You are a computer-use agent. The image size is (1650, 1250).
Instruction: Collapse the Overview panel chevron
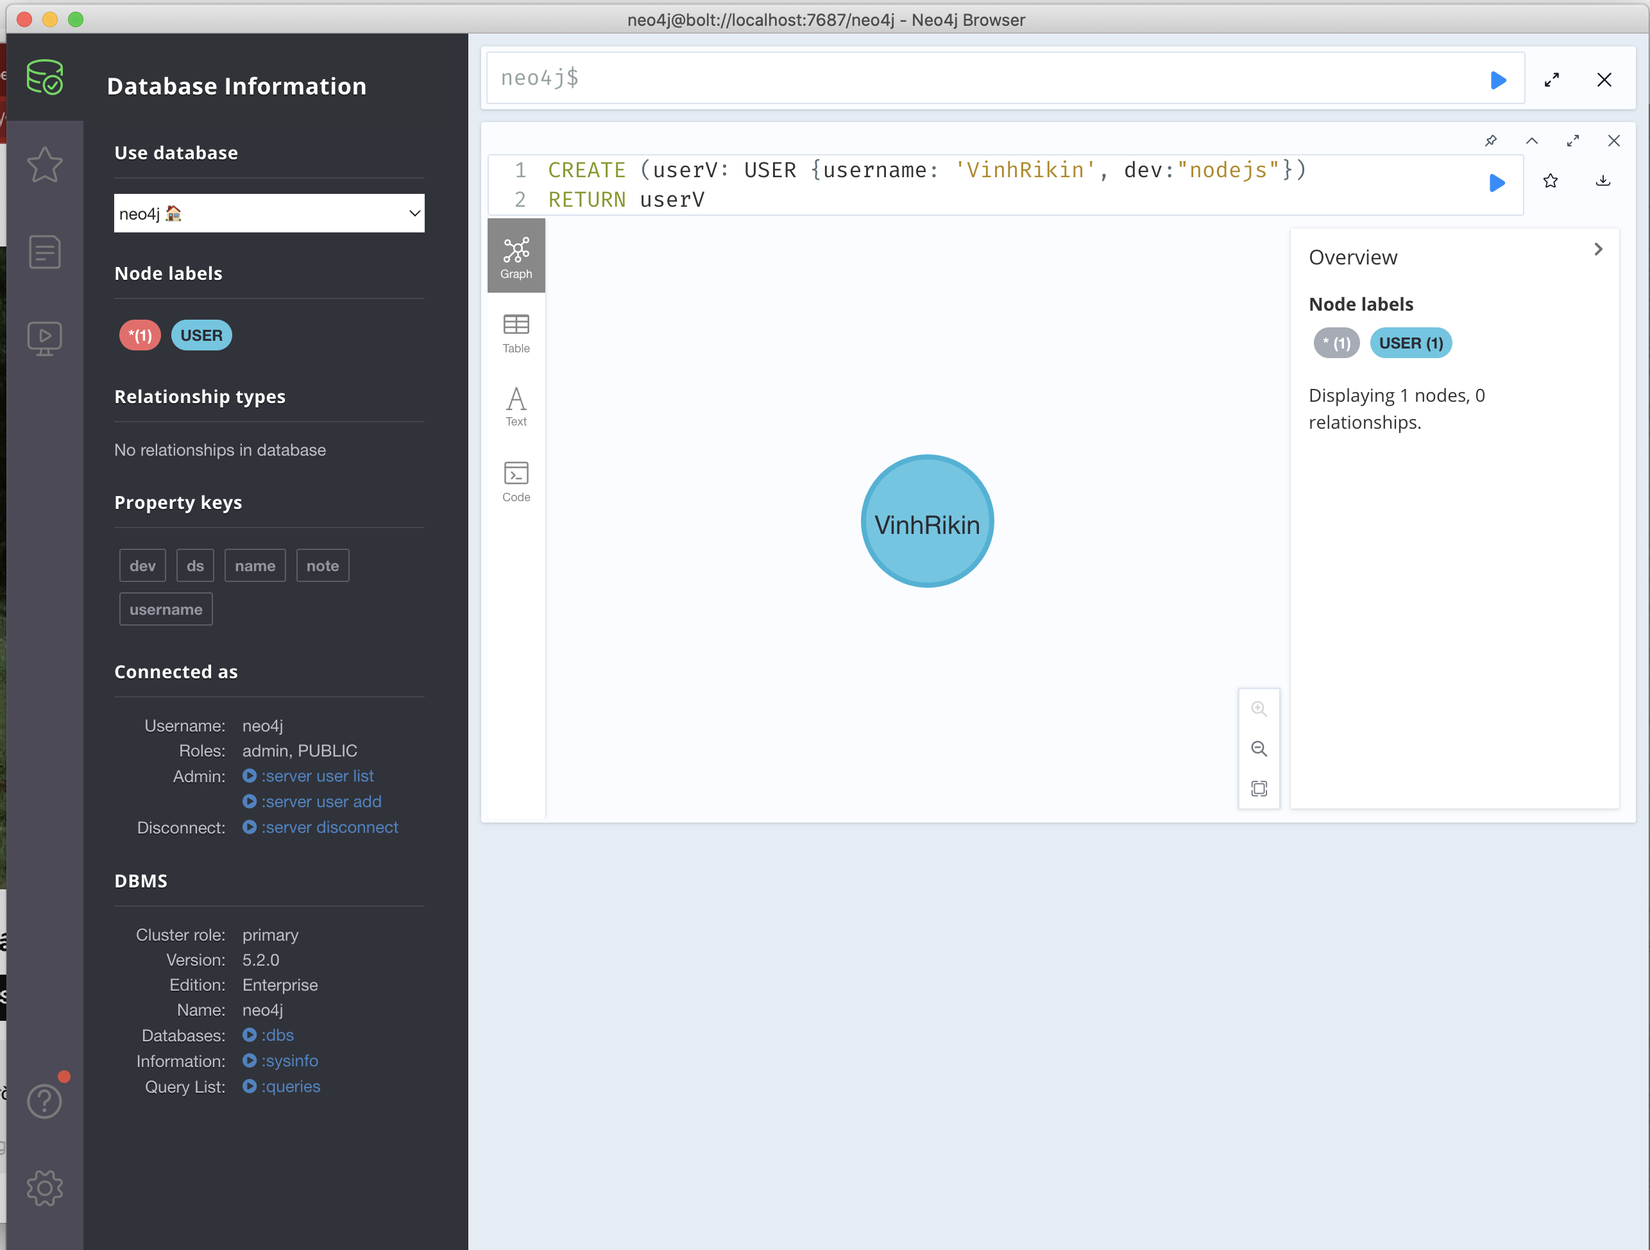(1598, 249)
